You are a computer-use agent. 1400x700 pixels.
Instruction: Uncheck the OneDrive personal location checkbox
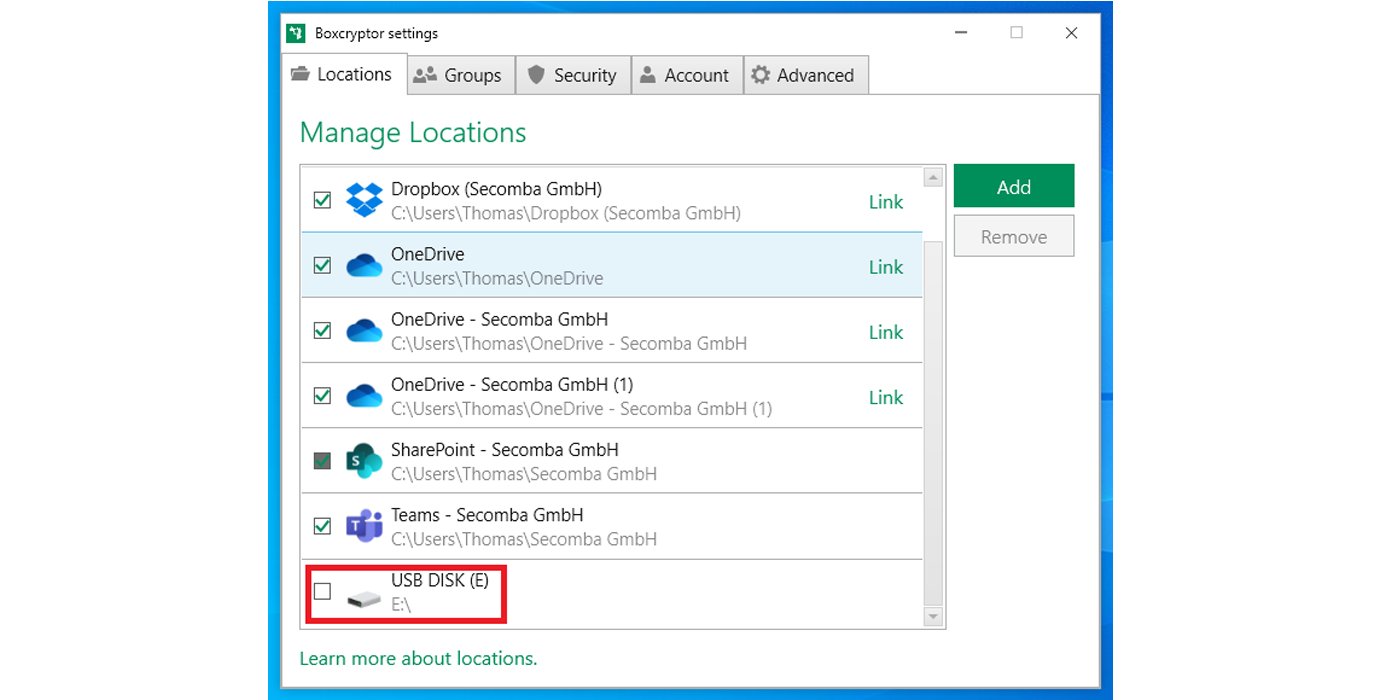click(x=322, y=266)
